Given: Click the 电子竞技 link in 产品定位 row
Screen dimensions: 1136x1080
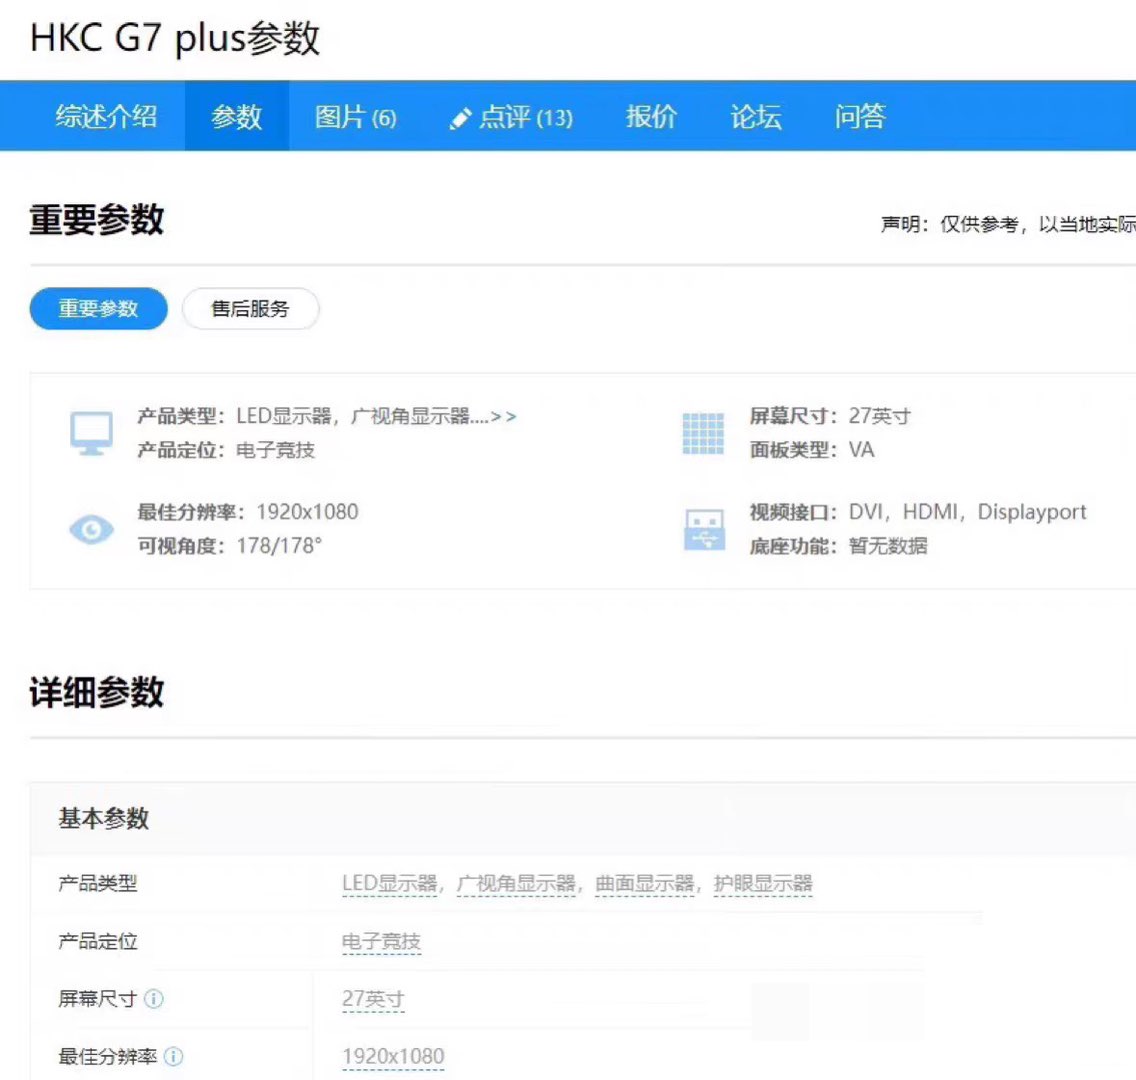Looking at the screenshot, I should 381,942.
